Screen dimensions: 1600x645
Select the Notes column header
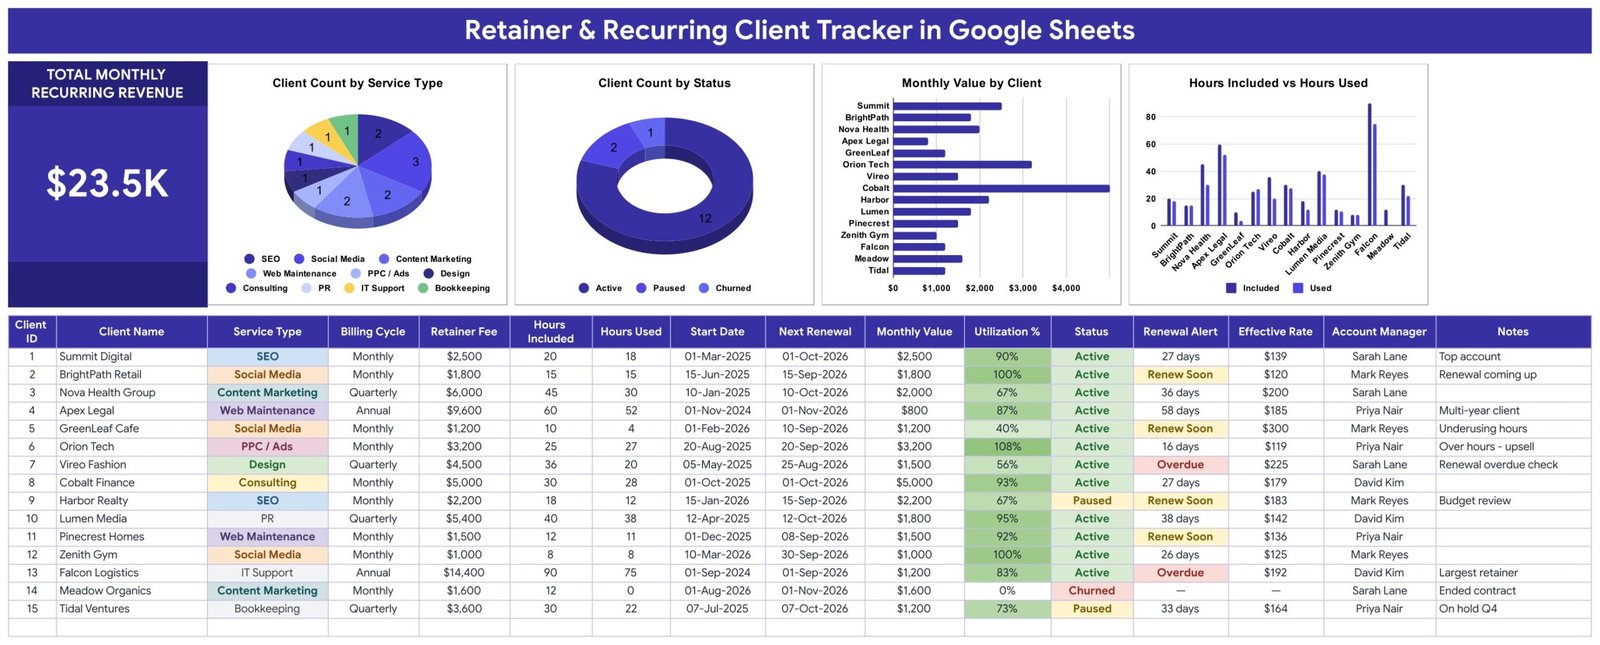(x=1513, y=332)
